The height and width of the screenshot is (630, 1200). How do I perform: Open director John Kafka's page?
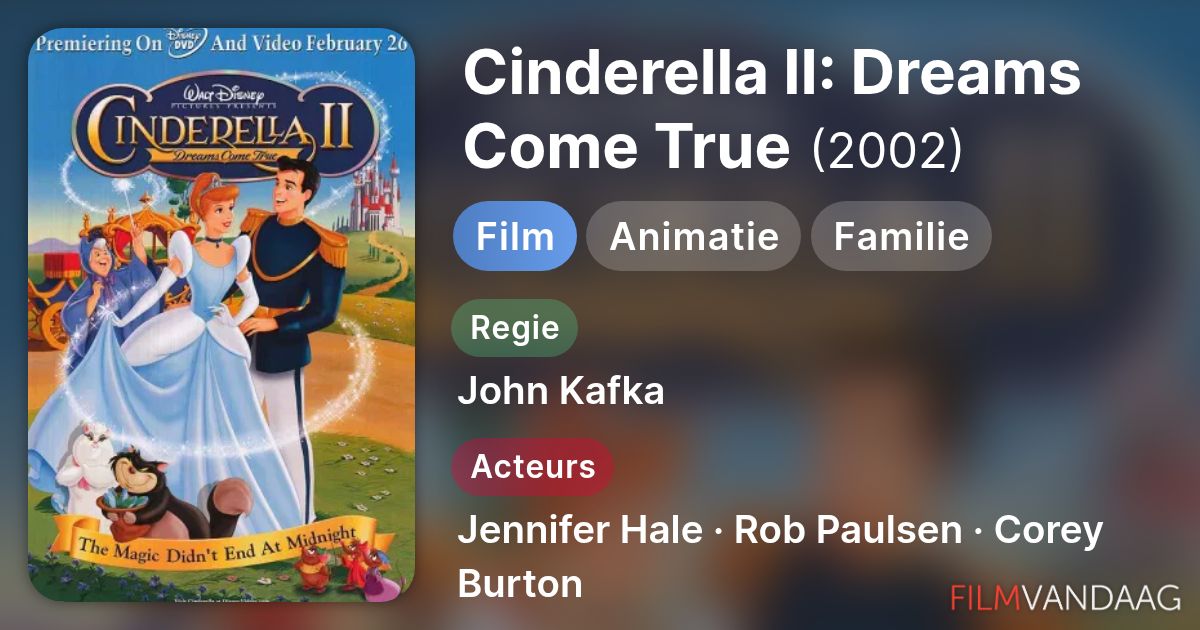point(560,391)
